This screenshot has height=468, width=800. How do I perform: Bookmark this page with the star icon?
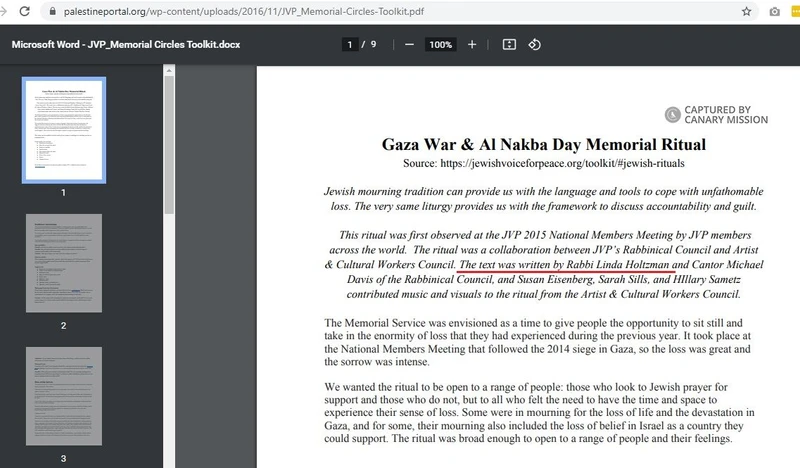pyautogui.click(x=746, y=11)
